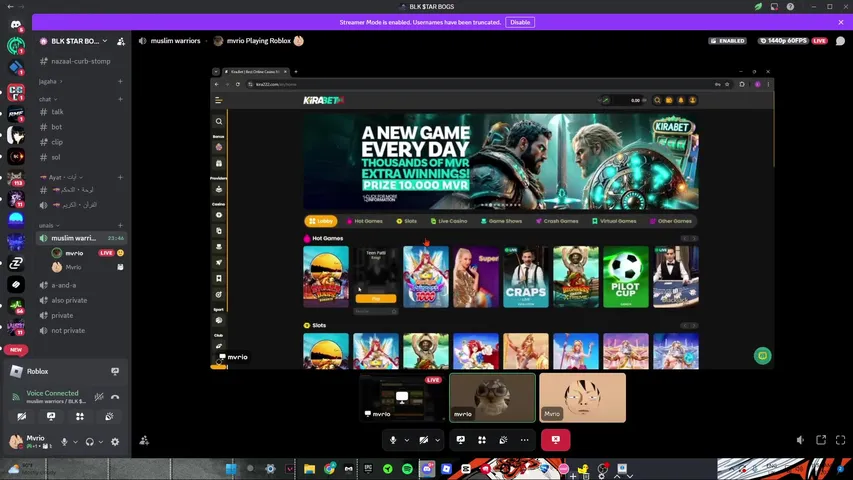The height and width of the screenshot is (480, 853).
Task: Stop watching stream red button
Action: pyautogui.click(x=555, y=440)
